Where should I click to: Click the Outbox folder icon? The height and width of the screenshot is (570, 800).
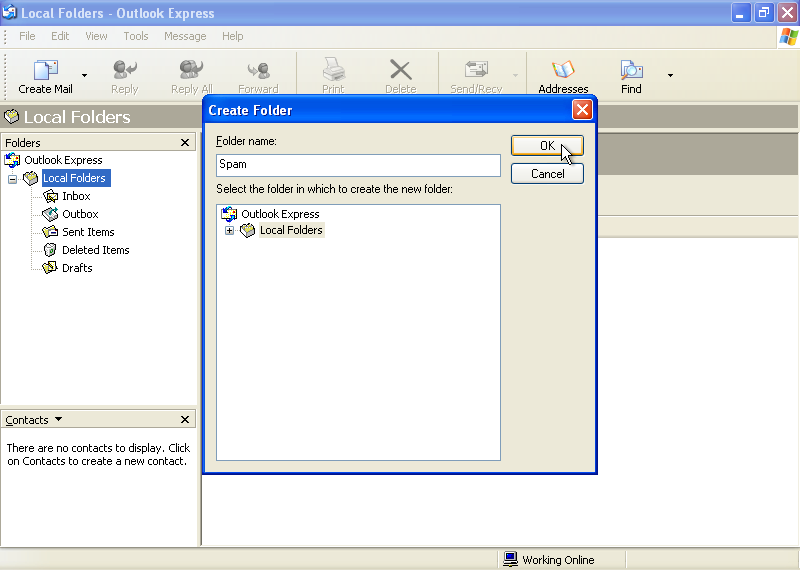point(50,214)
